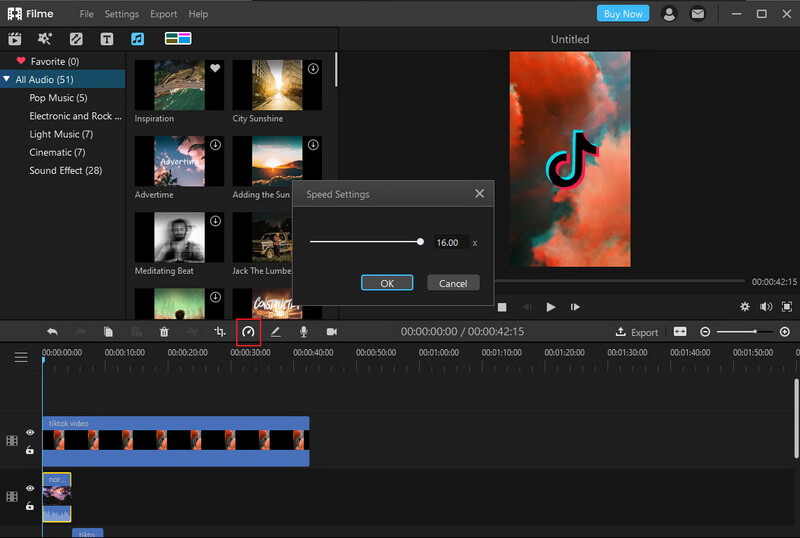800x538 pixels.
Task: Click the speed slider handle
Action: tap(420, 242)
